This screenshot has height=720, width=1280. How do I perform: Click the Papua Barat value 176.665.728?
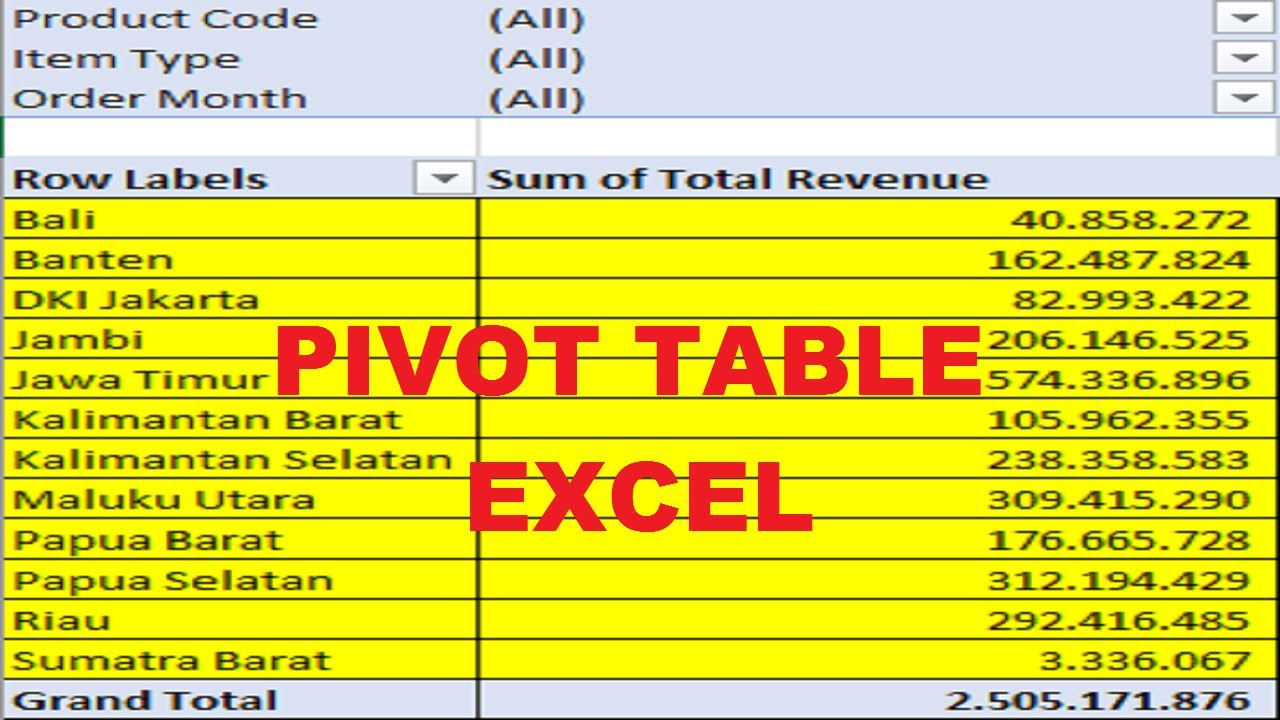[1119, 540]
